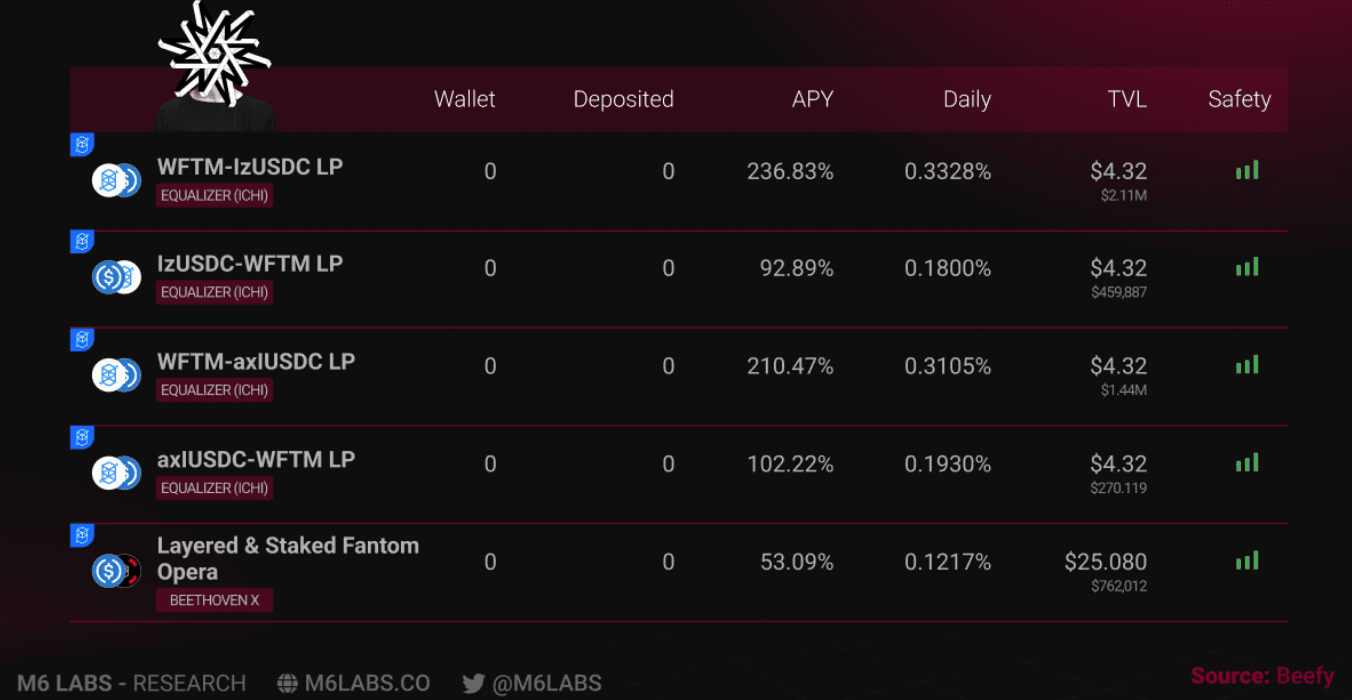Click the safety bars icon for WFTM-lzUSDC LP

(1247, 171)
